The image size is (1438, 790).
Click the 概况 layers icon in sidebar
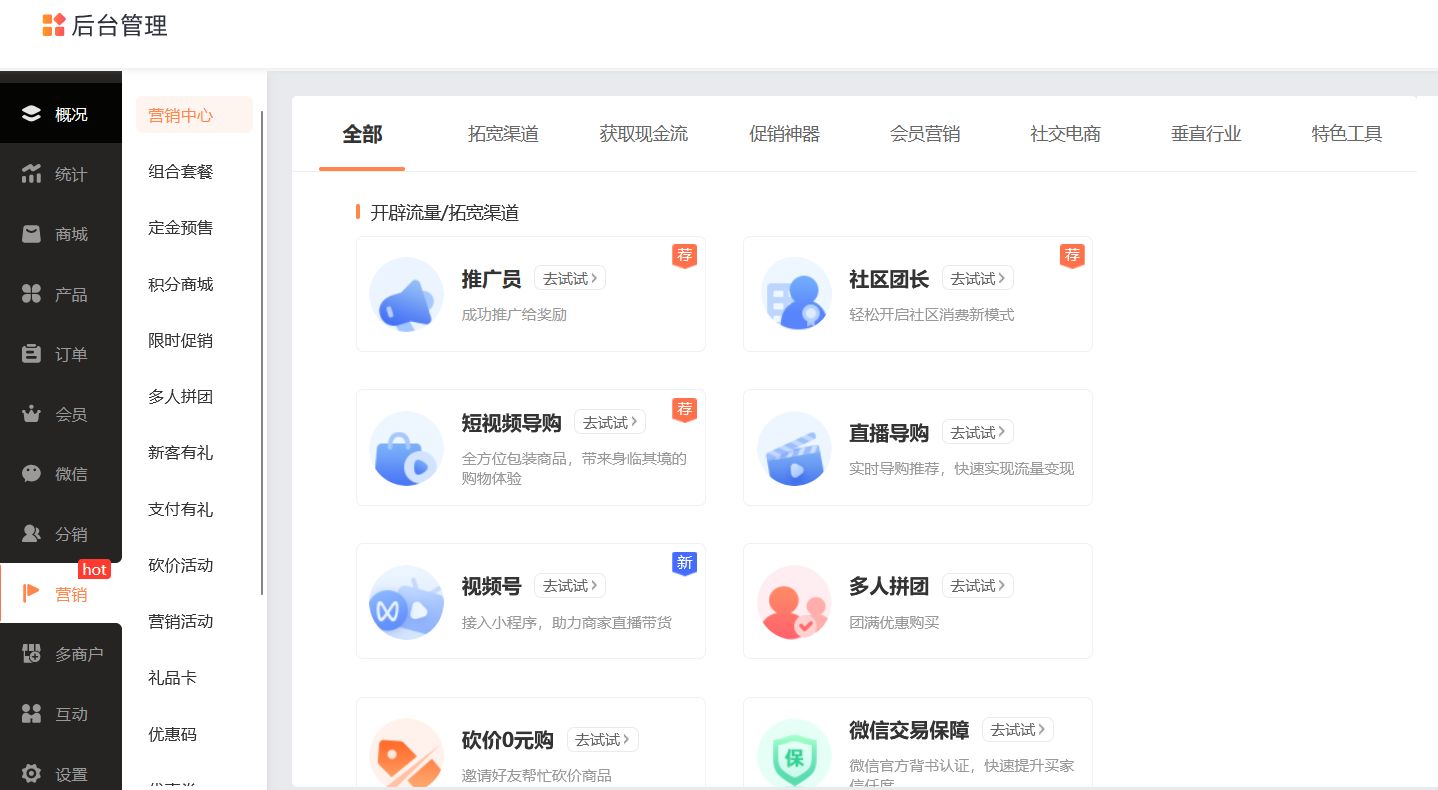pyautogui.click(x=31, y=114)
